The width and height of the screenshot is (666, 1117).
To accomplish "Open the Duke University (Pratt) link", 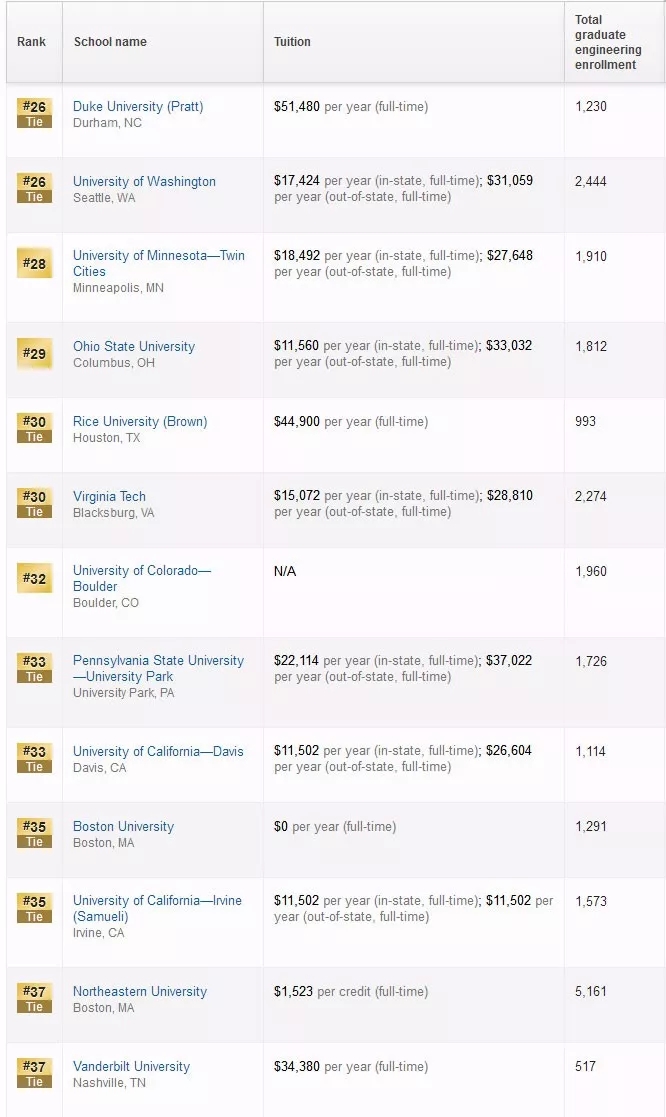I will (138, 107).
